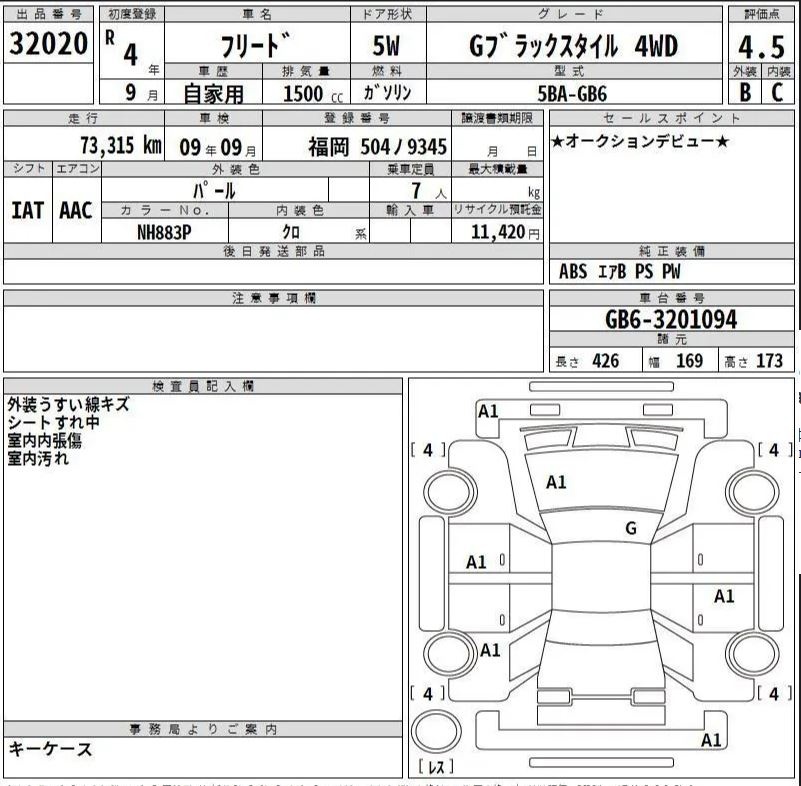Click the 注意事項欄 header
This screenshot has height=786, width=801.
[274, 298]
